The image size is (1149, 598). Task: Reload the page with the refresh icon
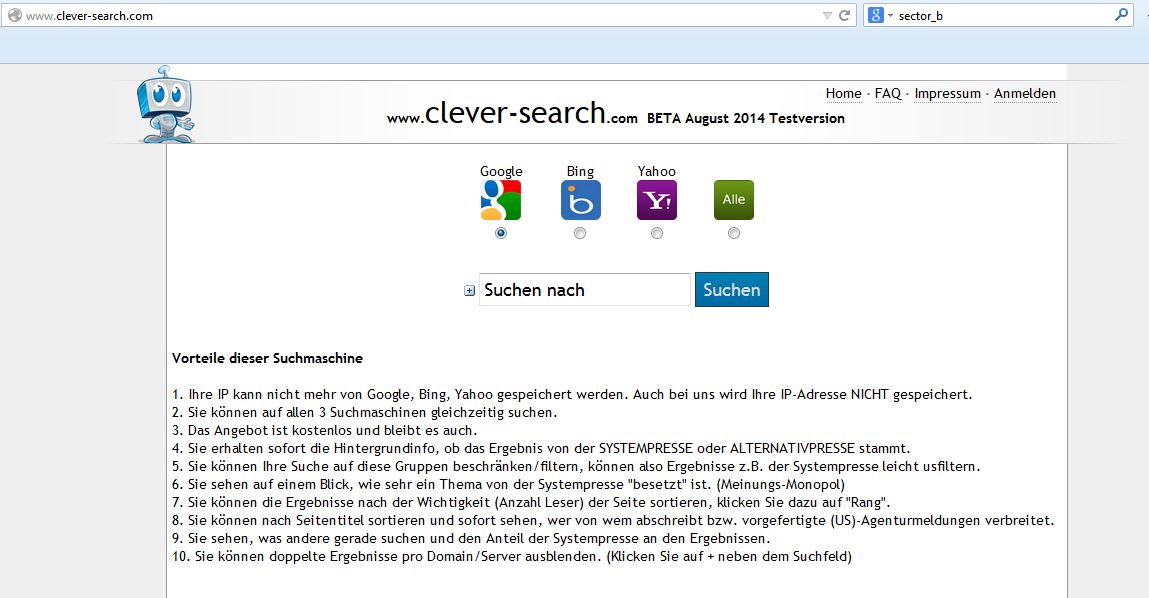tap(844, 15)
